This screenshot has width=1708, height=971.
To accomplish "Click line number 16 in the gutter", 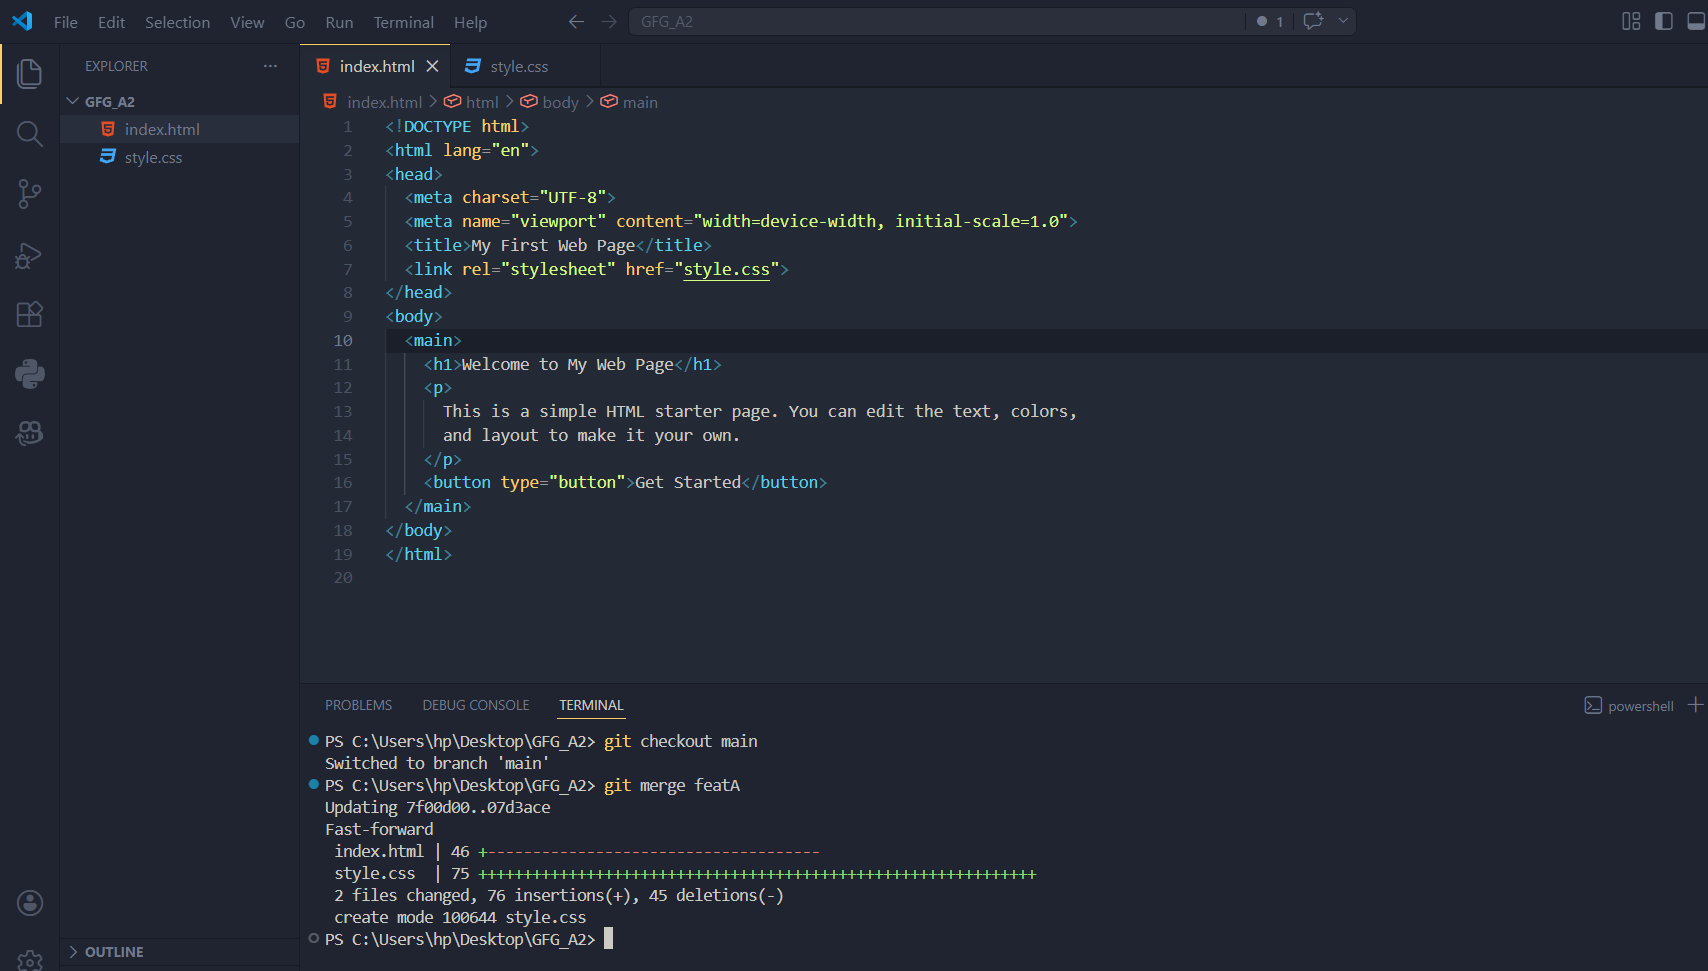I will 343,482.
